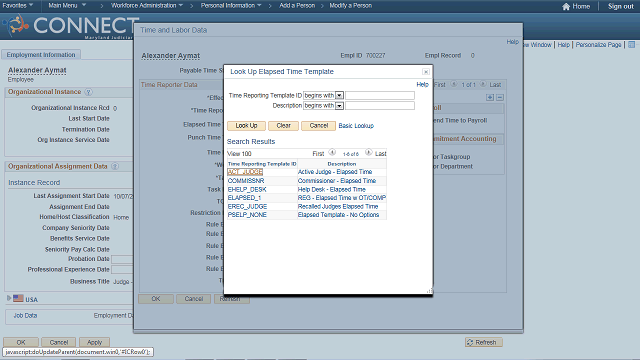Click the Apply button

coord(94,342)
